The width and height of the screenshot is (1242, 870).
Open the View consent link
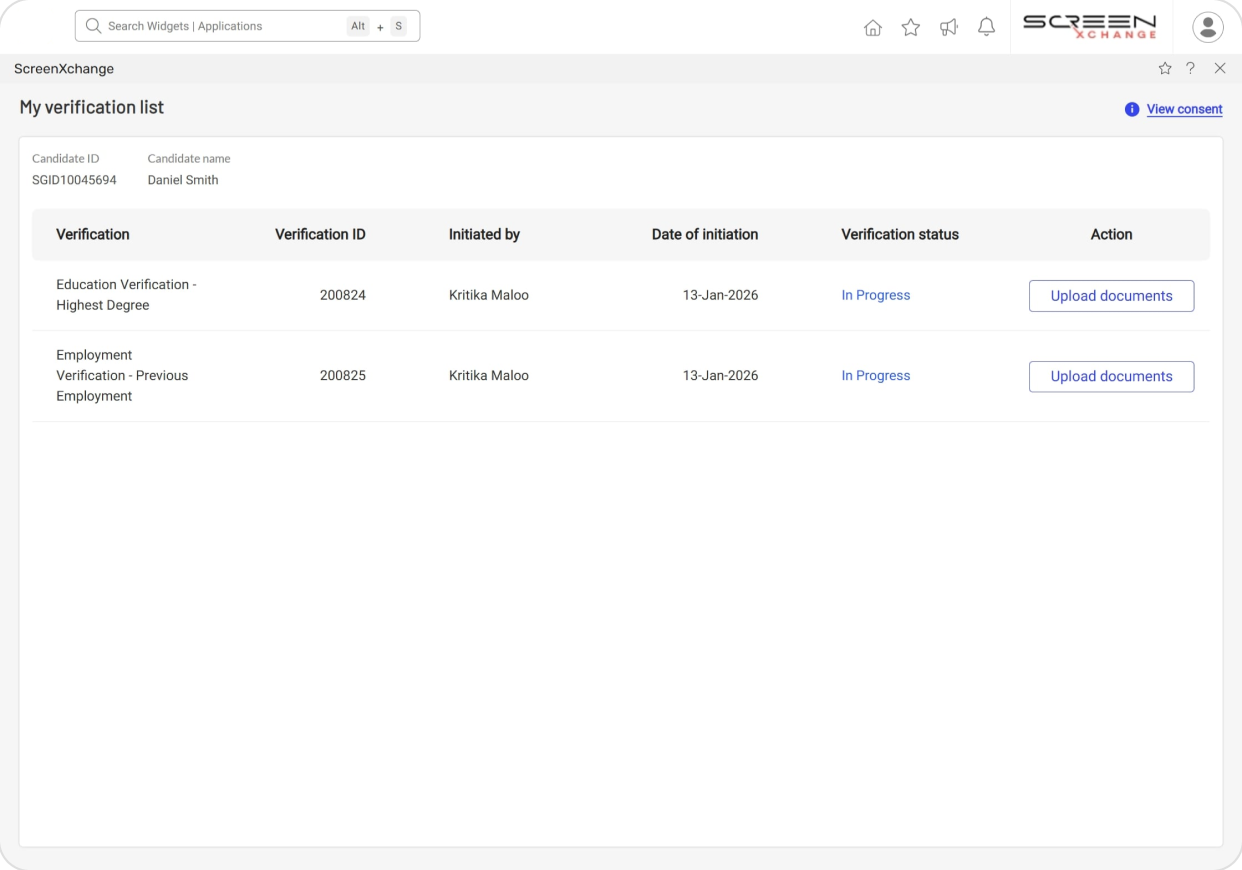(1184, 109)
